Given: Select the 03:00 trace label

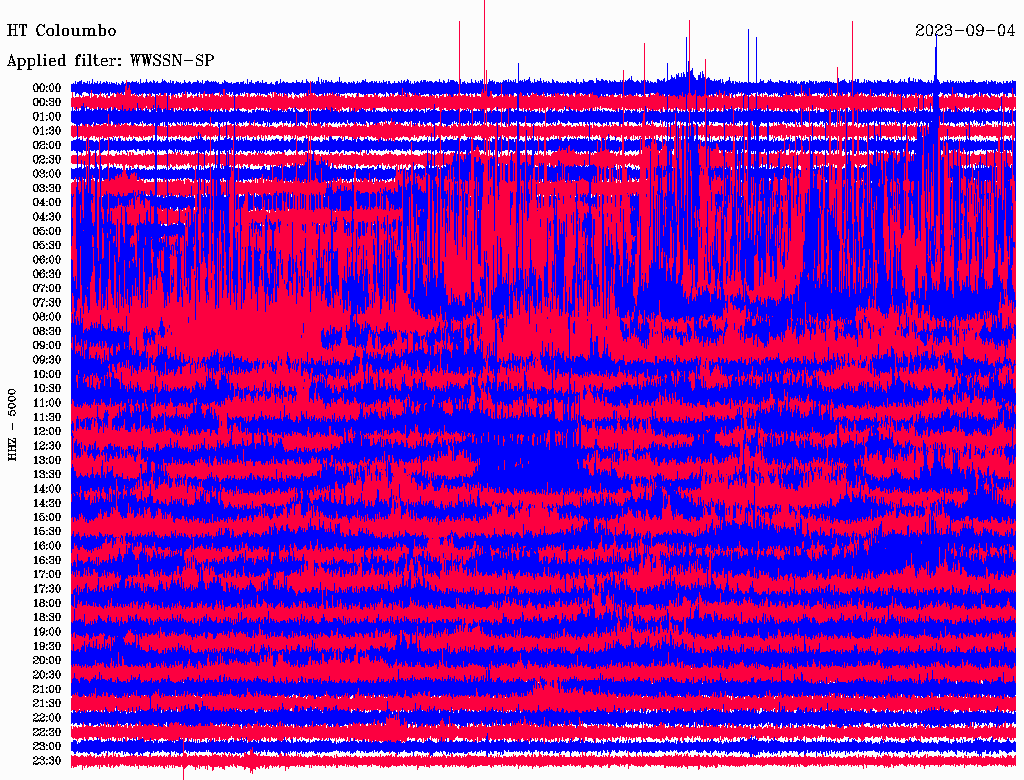Looking at the screenshot, I should 47,174.
